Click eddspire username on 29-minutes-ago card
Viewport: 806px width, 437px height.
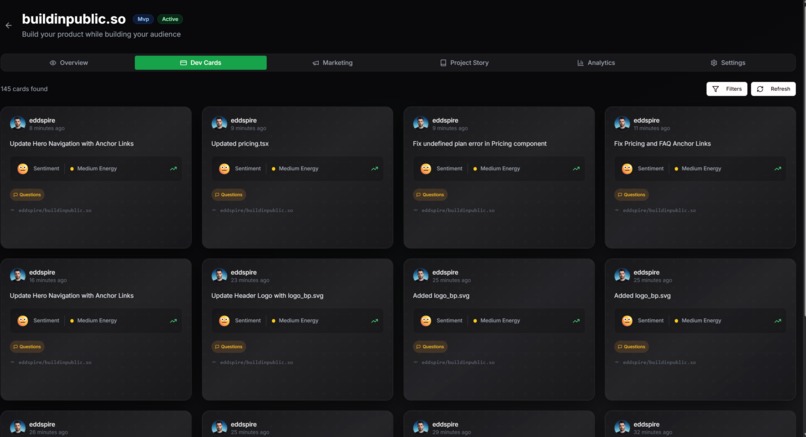445,425
